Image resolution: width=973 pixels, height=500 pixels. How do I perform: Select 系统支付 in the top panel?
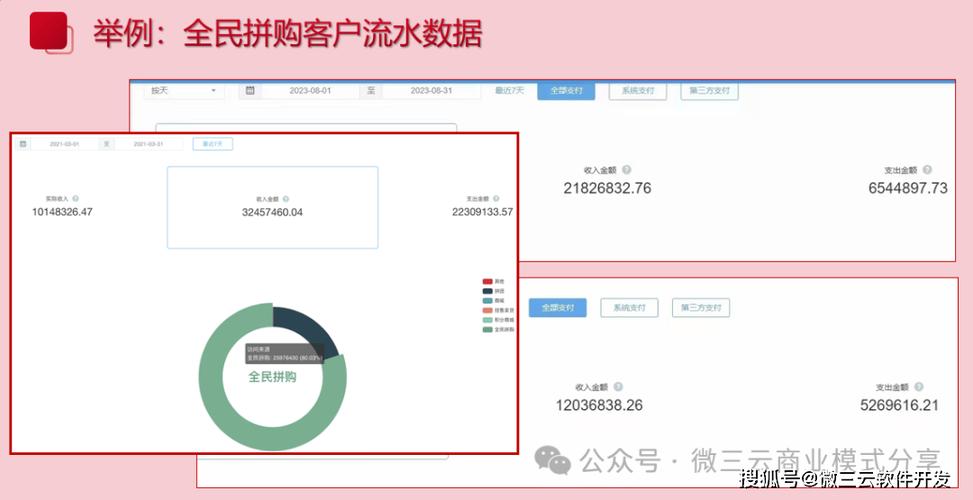(x=638, y=91)
